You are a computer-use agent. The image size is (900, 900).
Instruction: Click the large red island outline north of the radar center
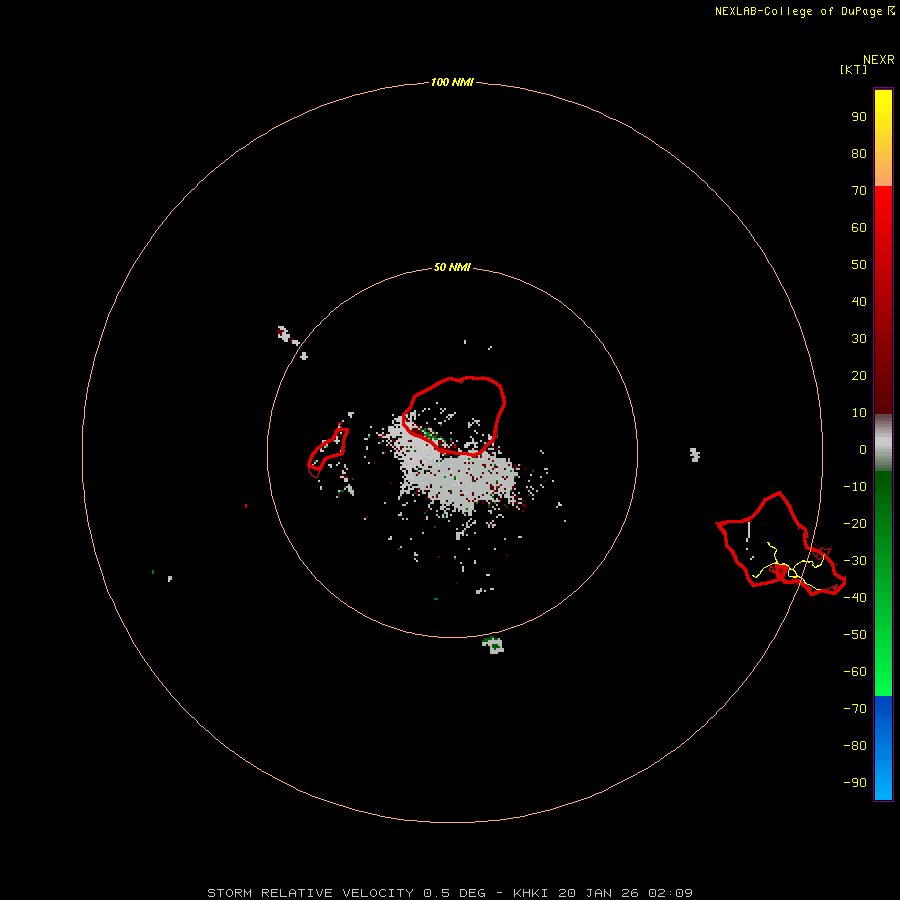tap(453, 416)
